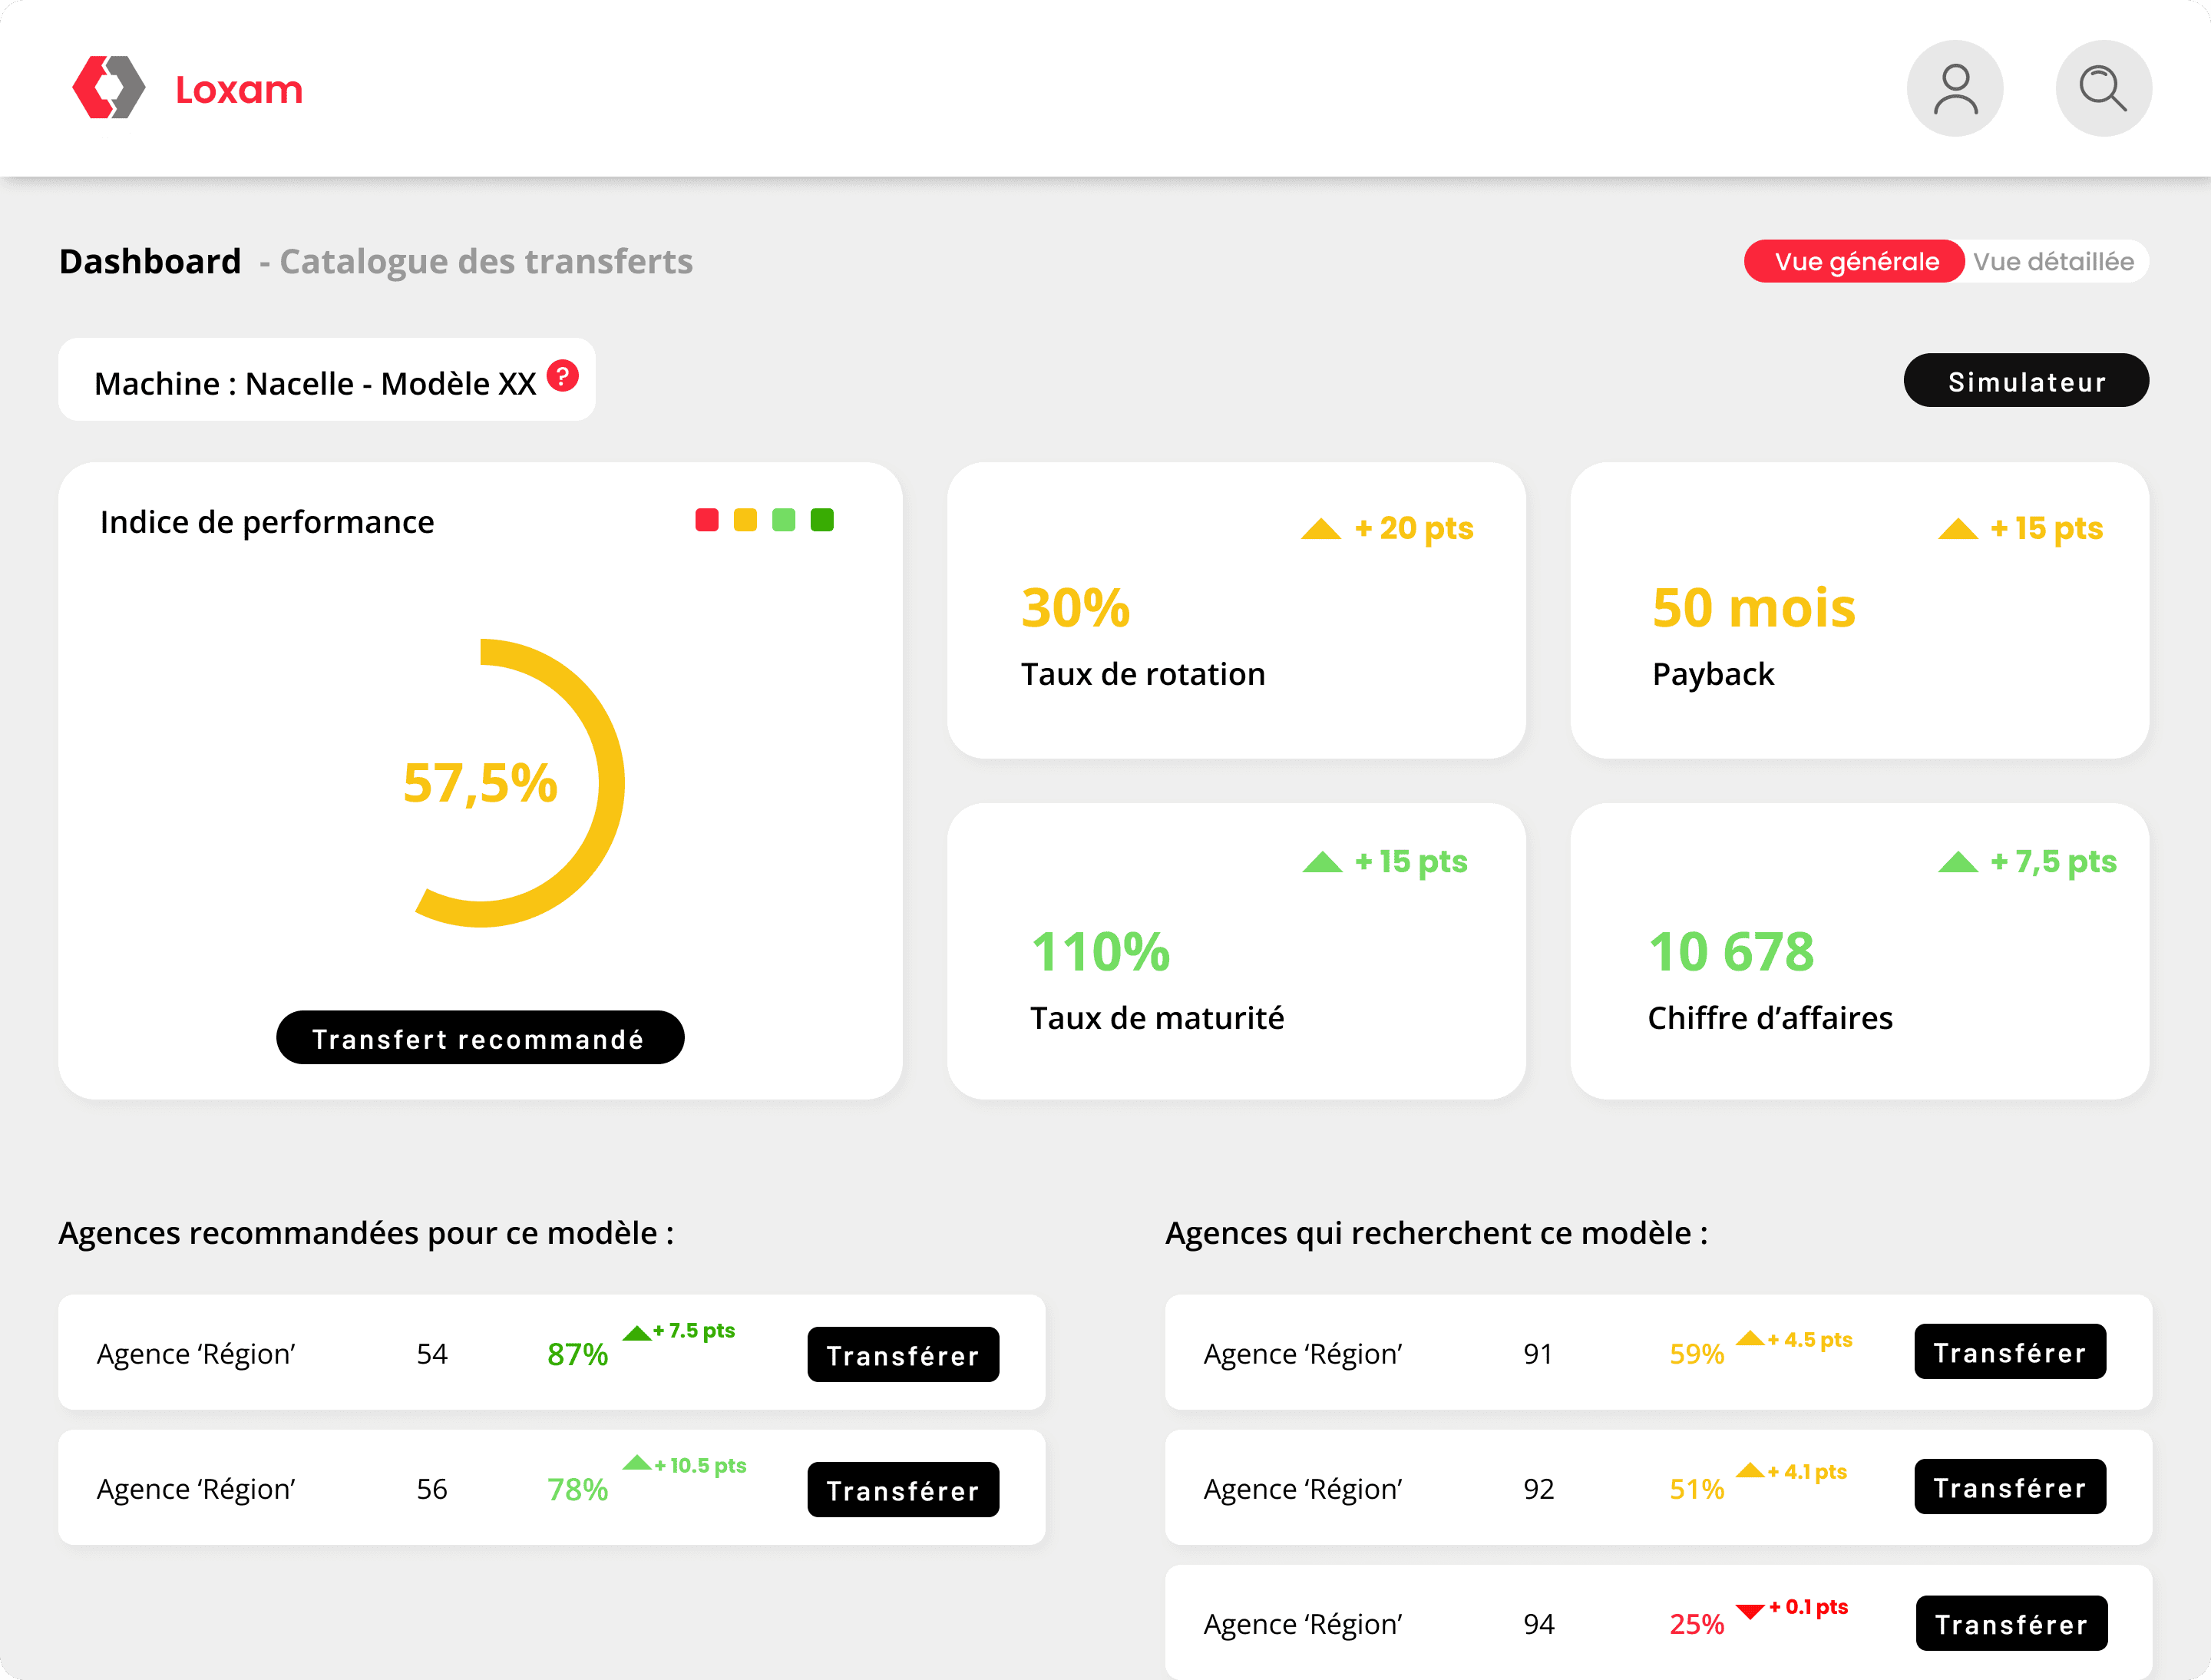Transfer to agency number 54
2211x1680 pixels.
click(x=902, y=1355)
